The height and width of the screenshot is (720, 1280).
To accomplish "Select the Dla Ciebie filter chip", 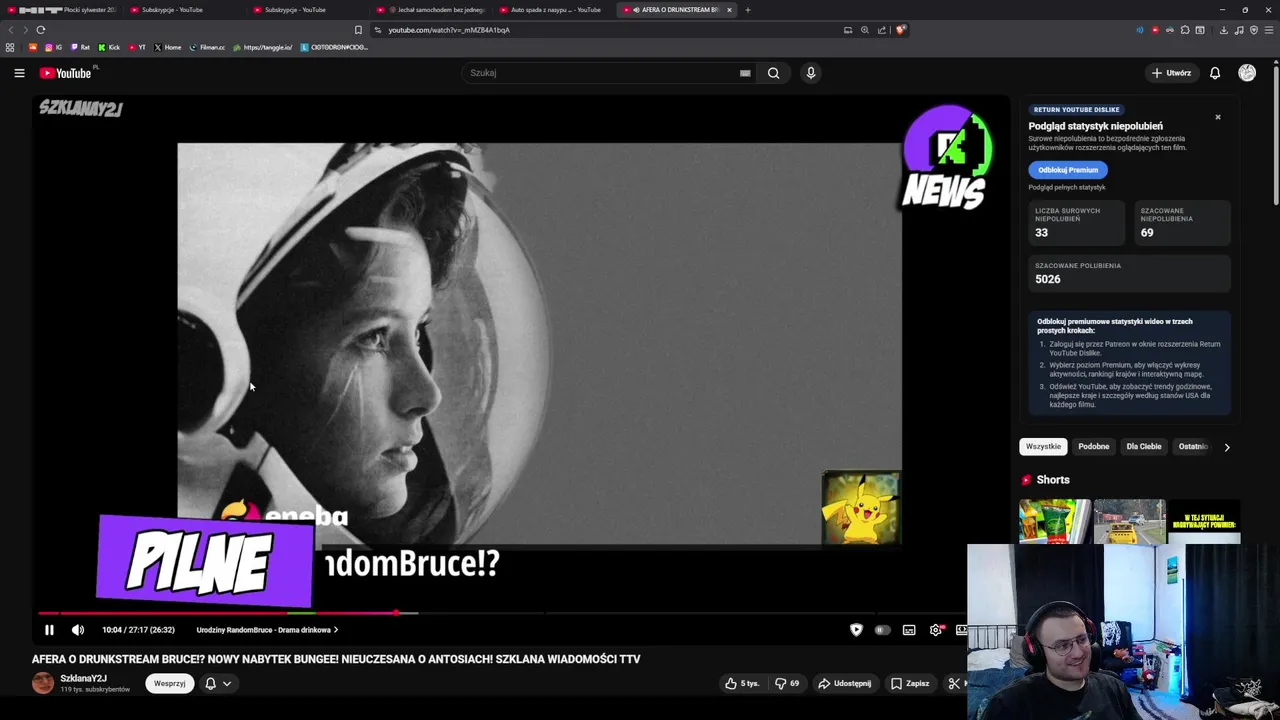I will point(1144,446).
